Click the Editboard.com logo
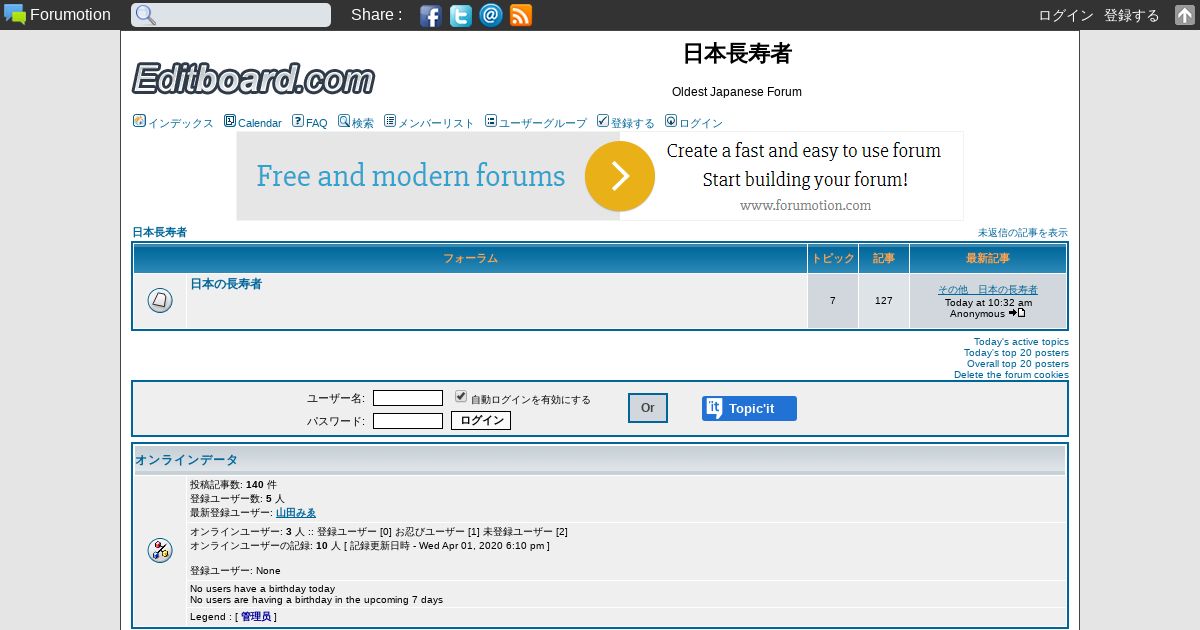 click(254, 77)
